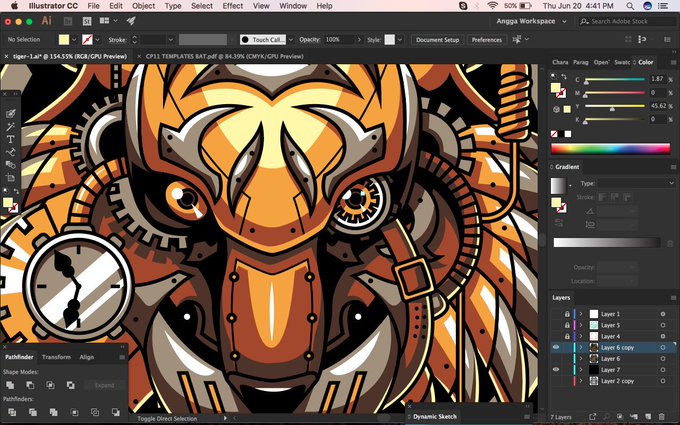Expand Layer 6 copy contents
This screenshot has height=425, width=680.
[x=581, y=347]
